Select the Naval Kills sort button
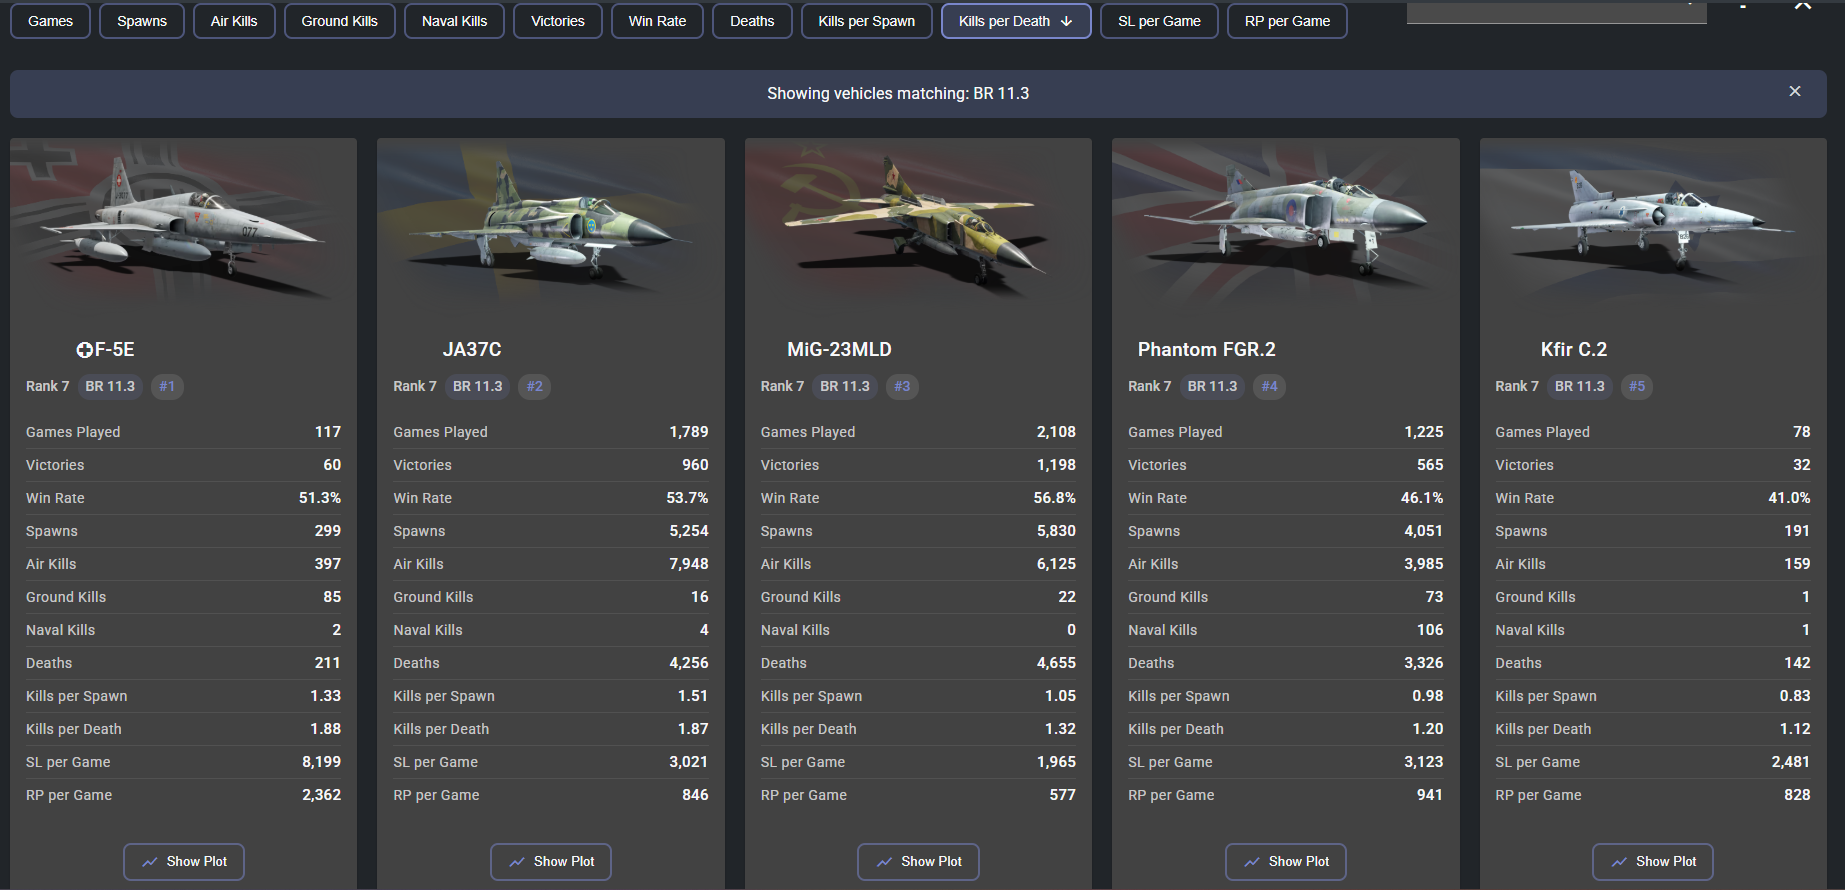 [x=454, y=21]
